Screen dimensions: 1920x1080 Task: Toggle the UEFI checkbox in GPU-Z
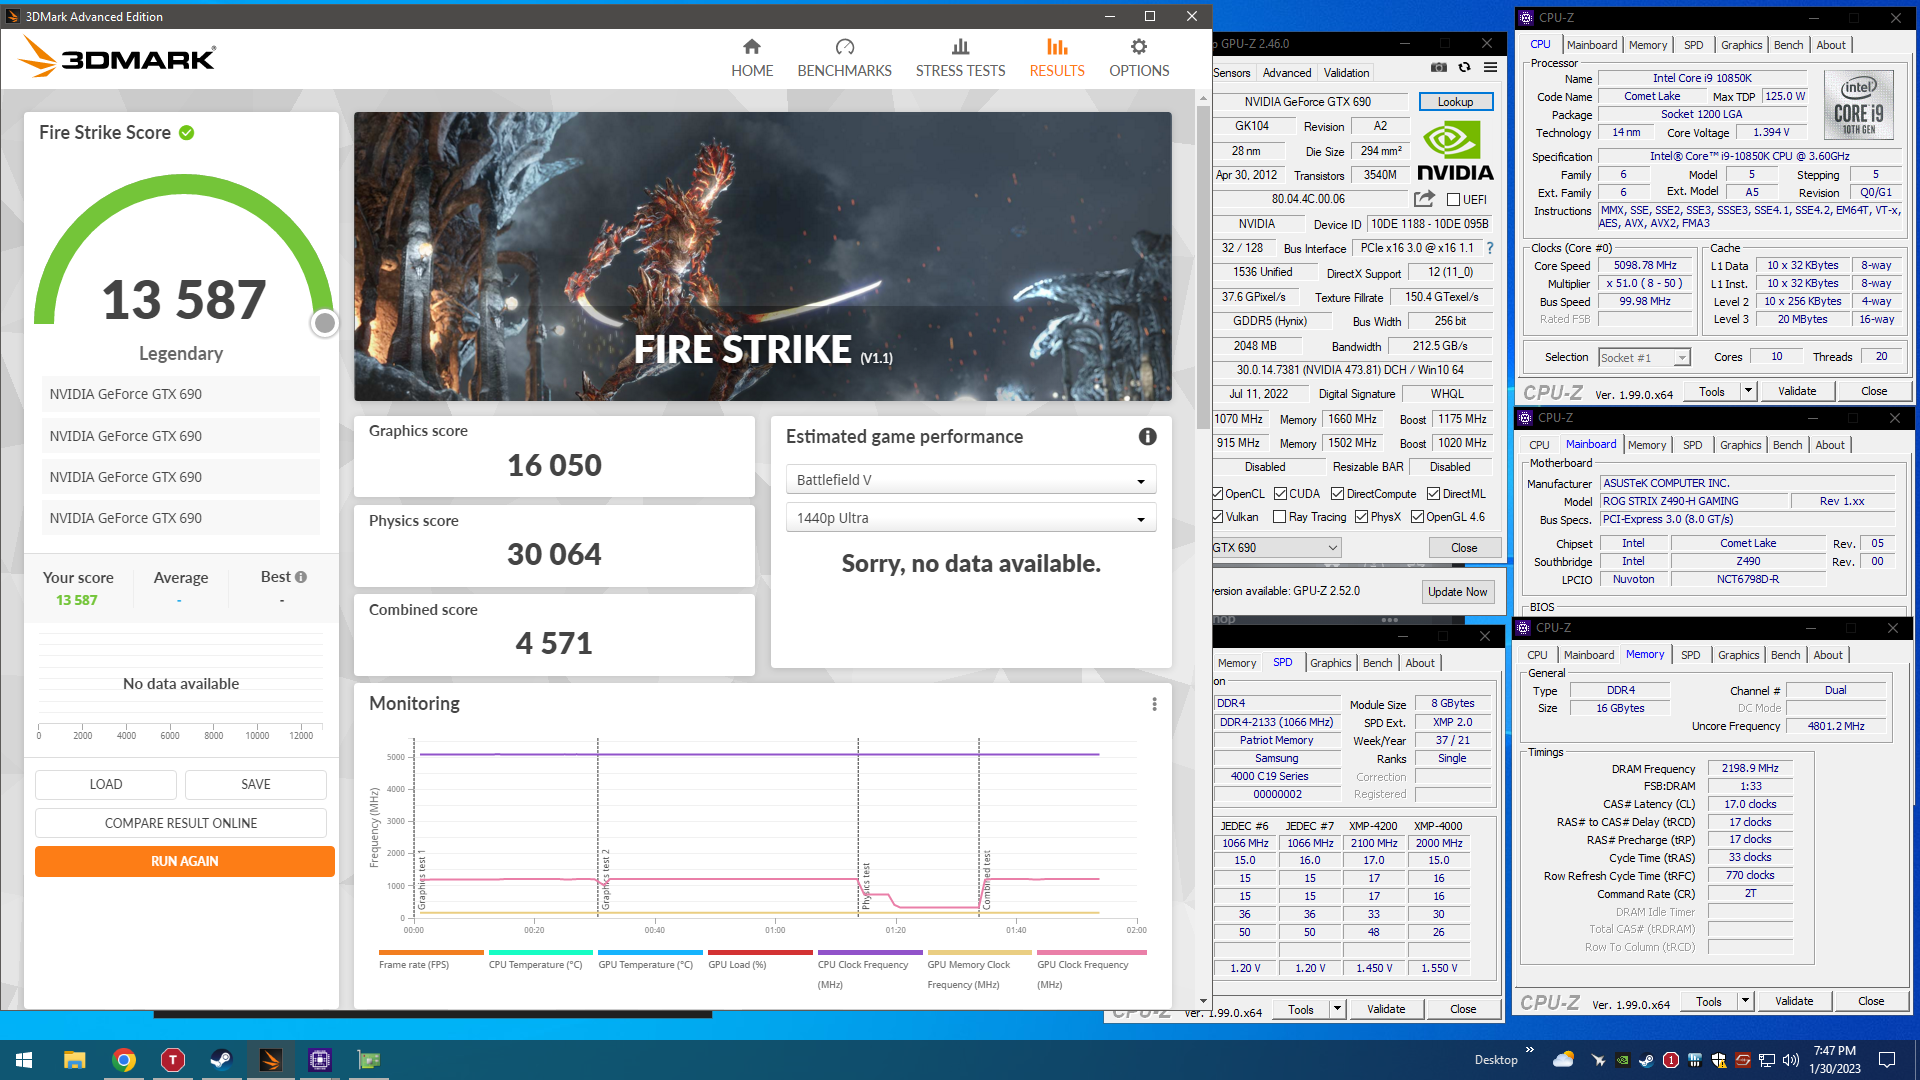[x=1453, y=200]
